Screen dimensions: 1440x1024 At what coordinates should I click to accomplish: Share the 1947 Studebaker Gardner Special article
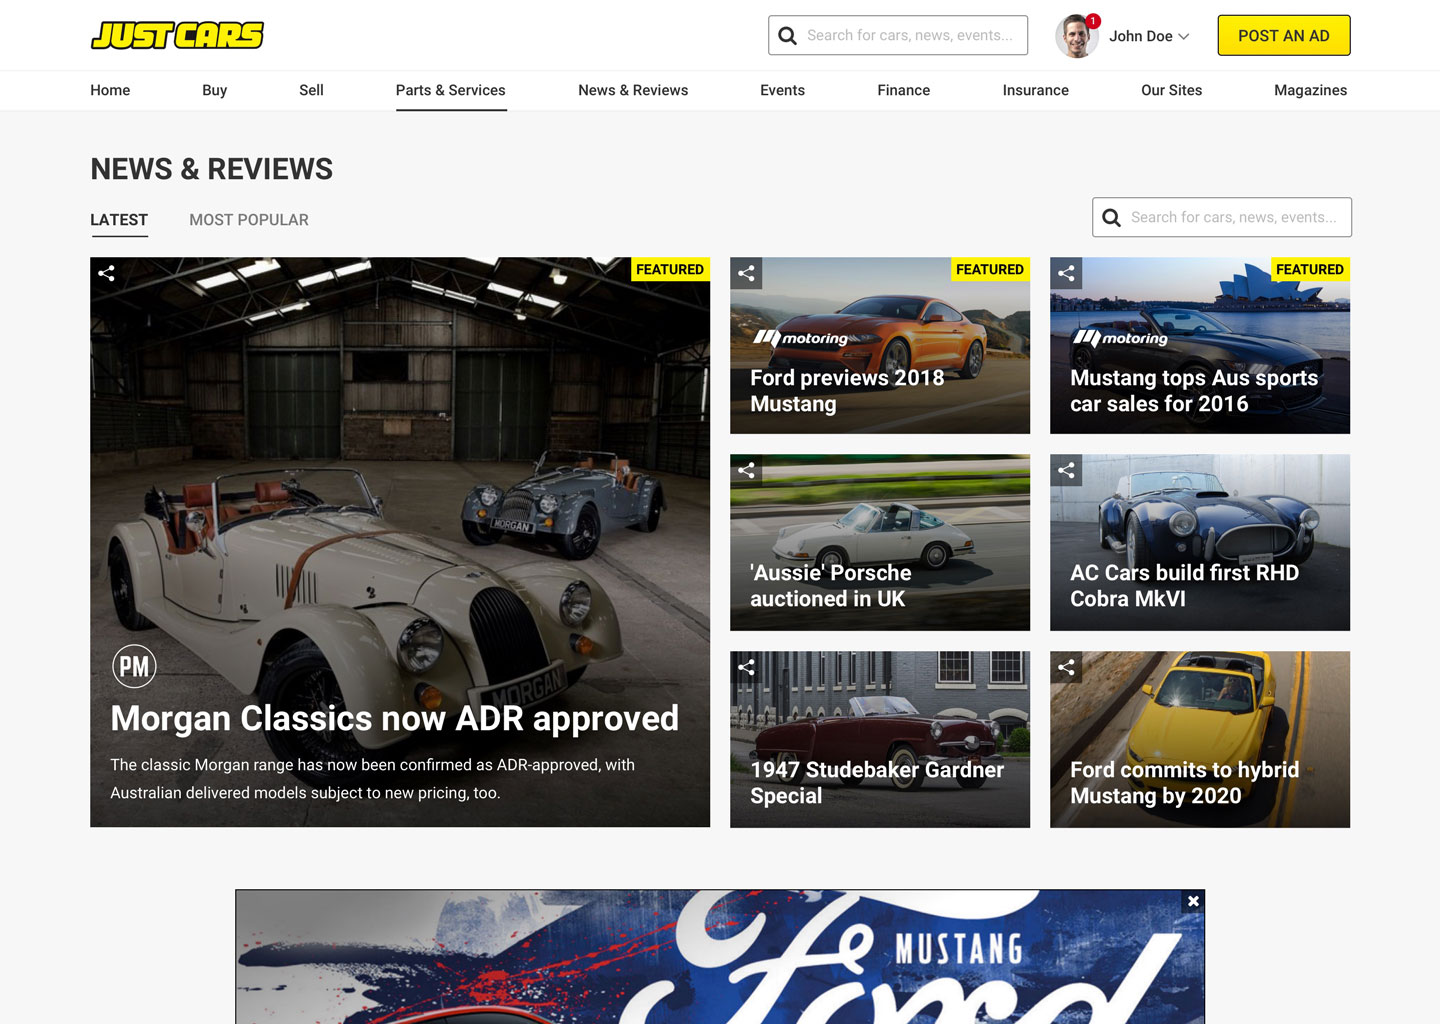(746, 667)
